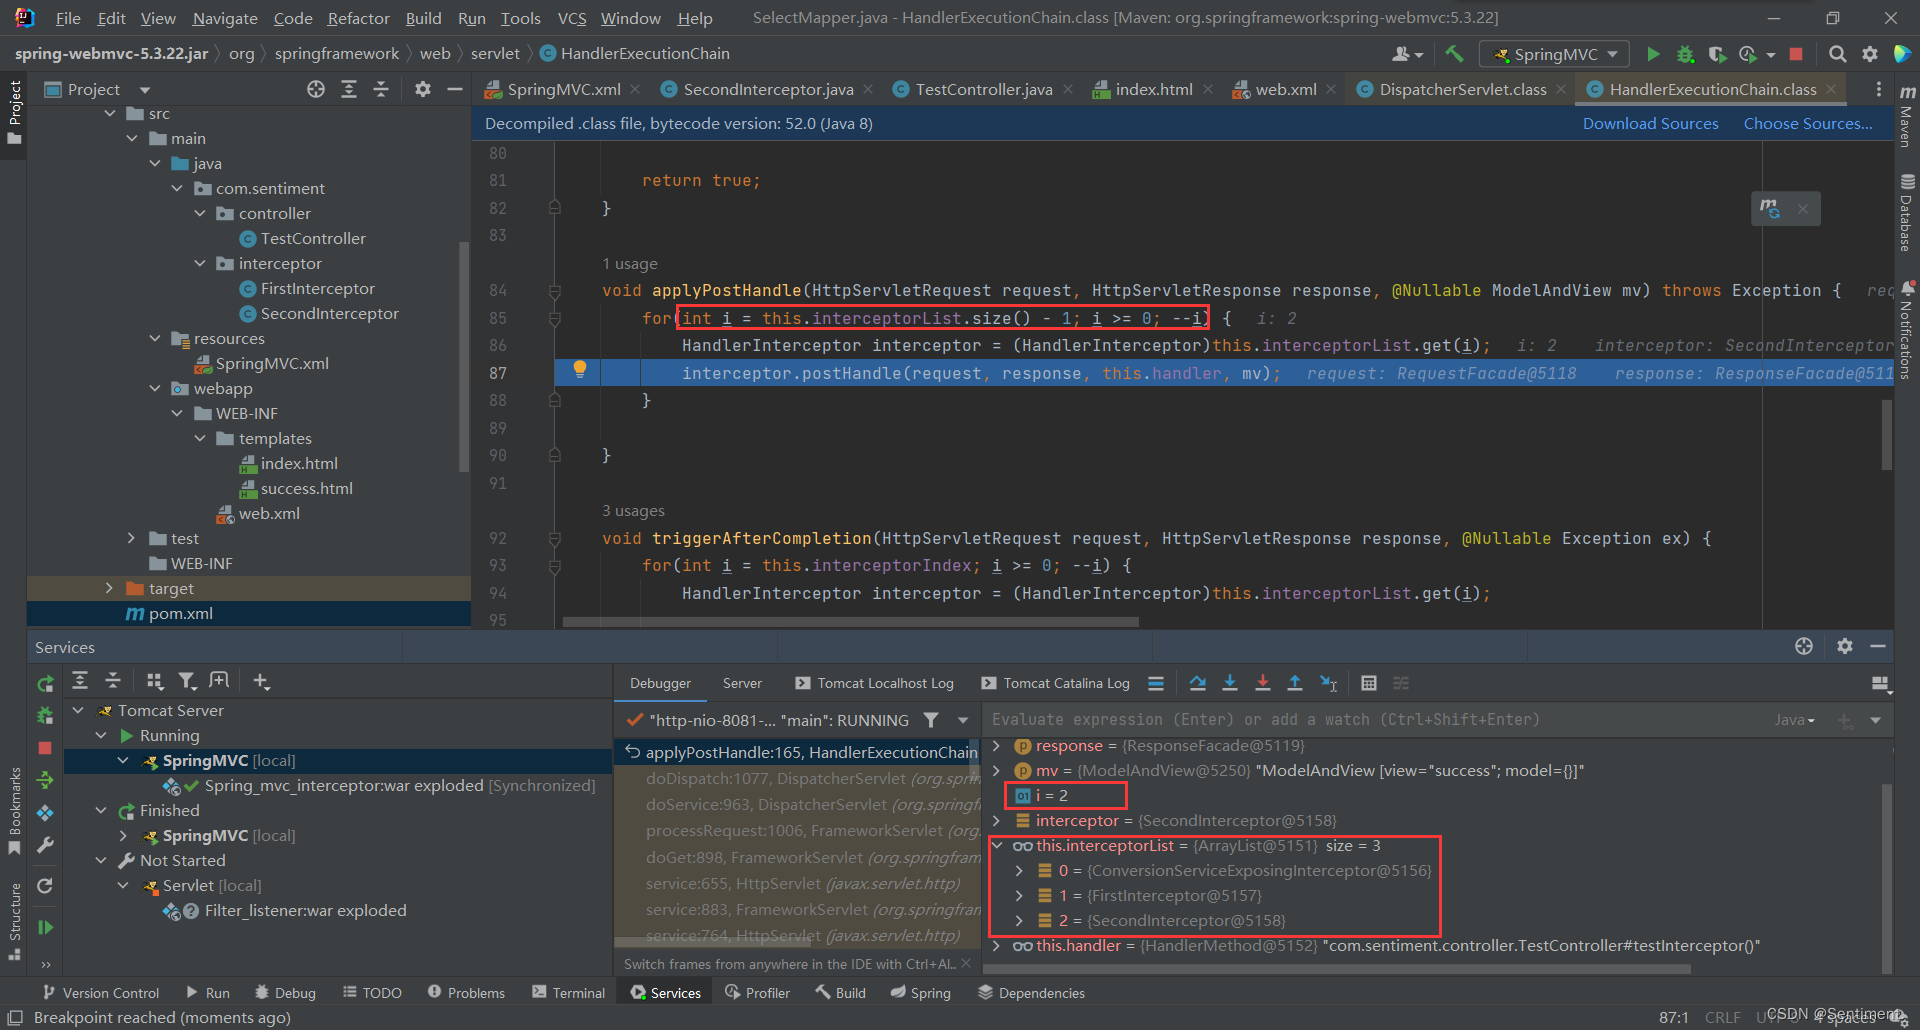The width and height of the screenshot is (1920, 1030).
Task: Open the thread selector dropdown showing http-nio-8081
Action: (963, 720)
